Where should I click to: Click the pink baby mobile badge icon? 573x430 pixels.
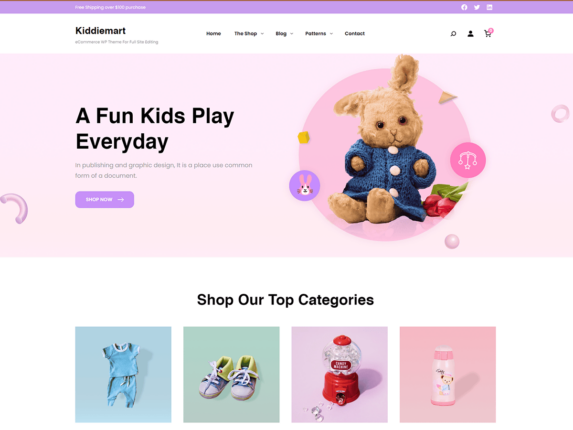coord(468,160)
